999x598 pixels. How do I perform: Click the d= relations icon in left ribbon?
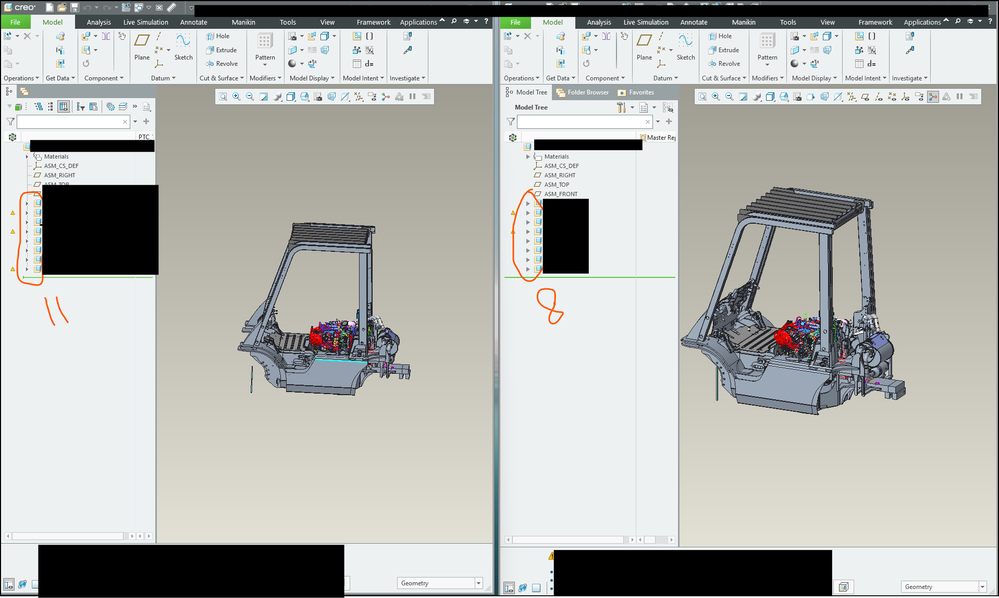[370, 64]
